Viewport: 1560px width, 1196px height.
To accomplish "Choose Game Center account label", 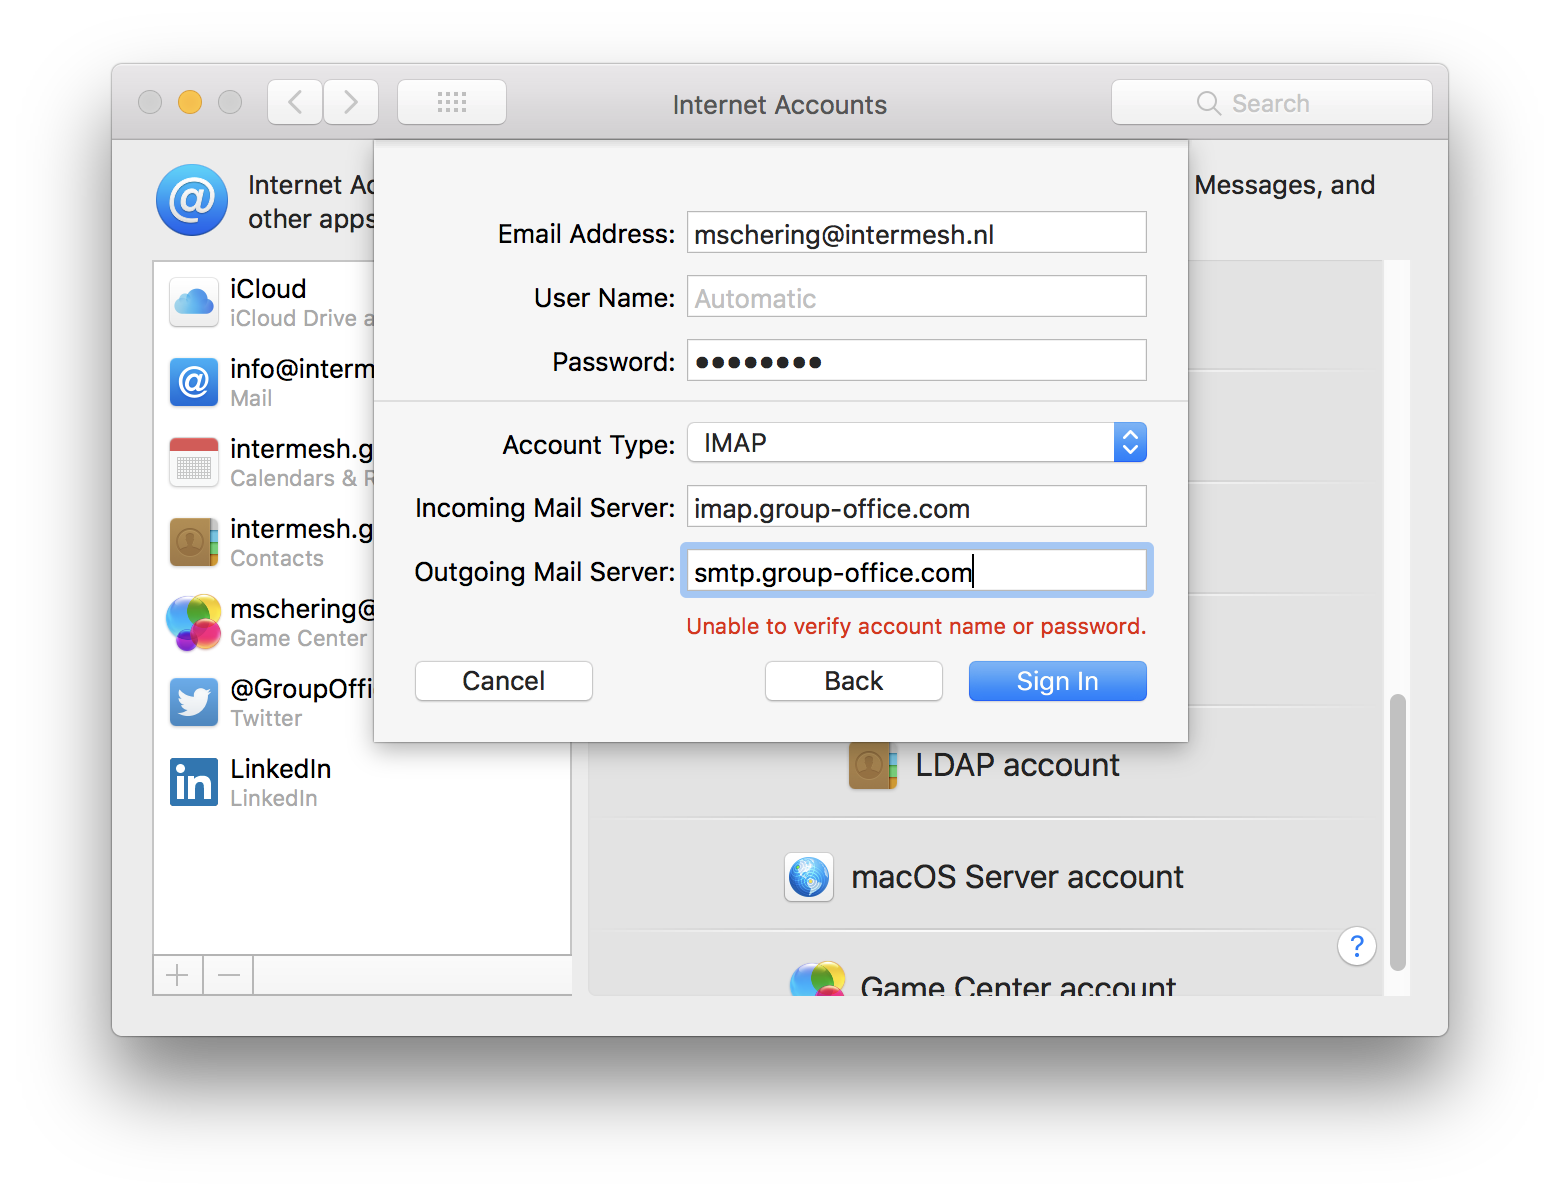I will (x=1018, y=984).
